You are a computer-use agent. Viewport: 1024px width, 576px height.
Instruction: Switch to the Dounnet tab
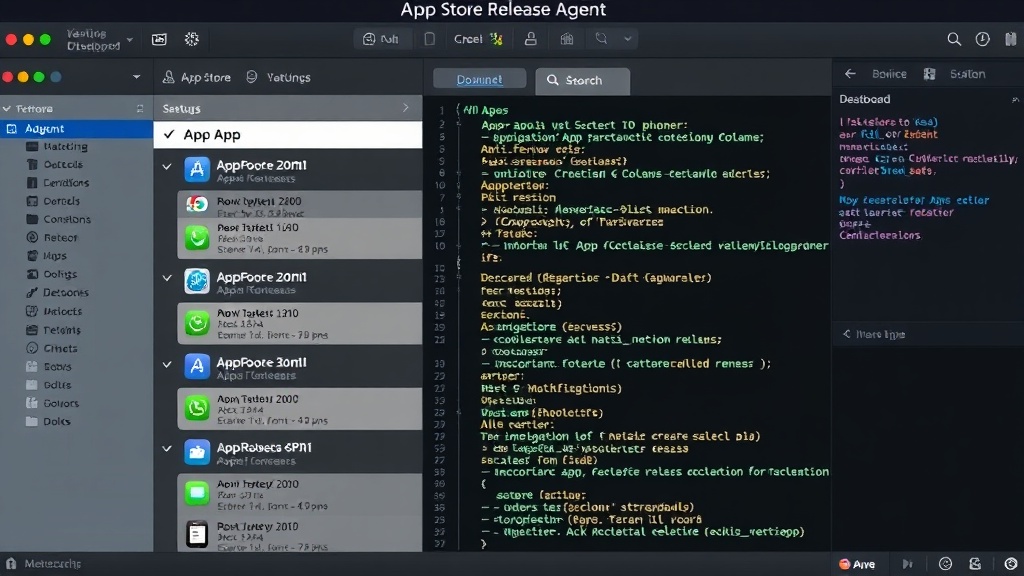(479, 80)
